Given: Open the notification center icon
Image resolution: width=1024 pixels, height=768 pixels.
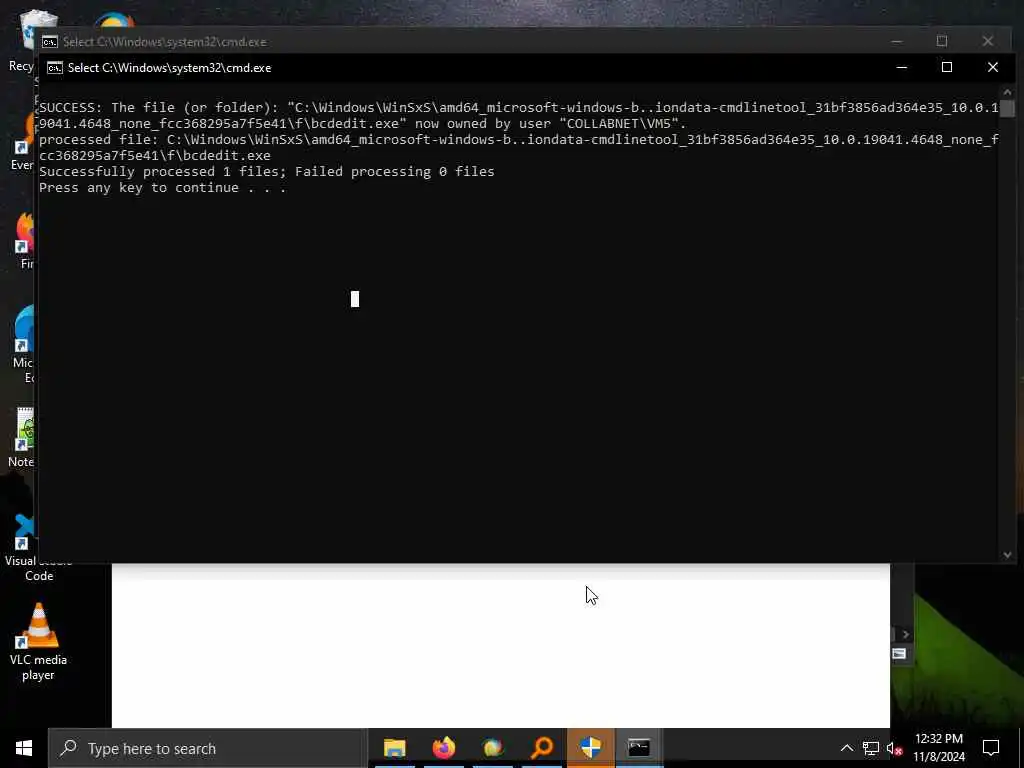Looking at the screenshot, I should click(x=991, y=748).
